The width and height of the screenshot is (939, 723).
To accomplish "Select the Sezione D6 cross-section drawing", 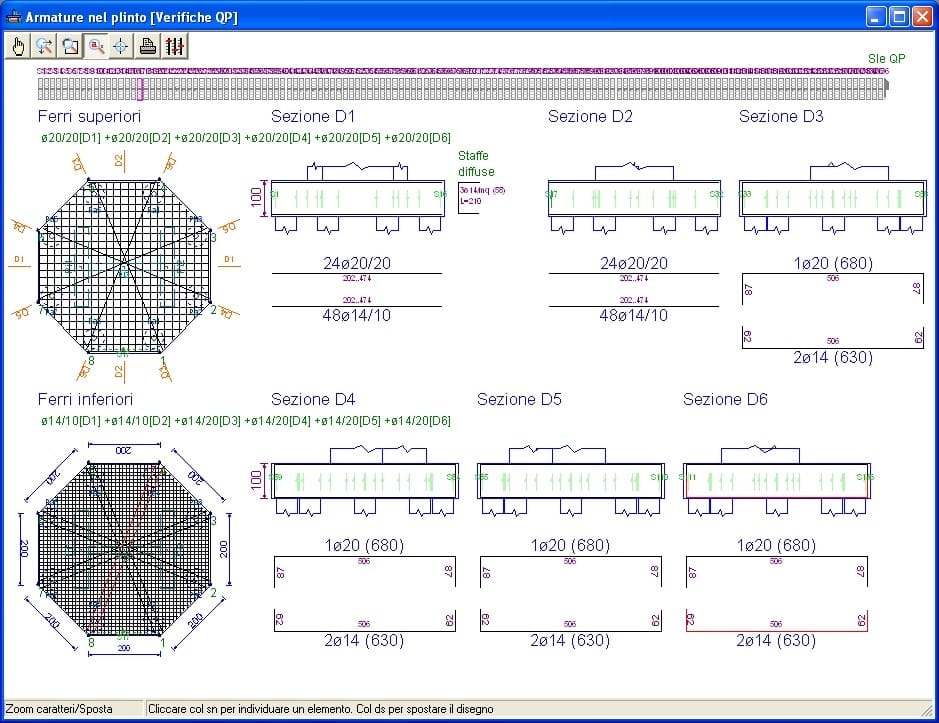I will [776, 482].
